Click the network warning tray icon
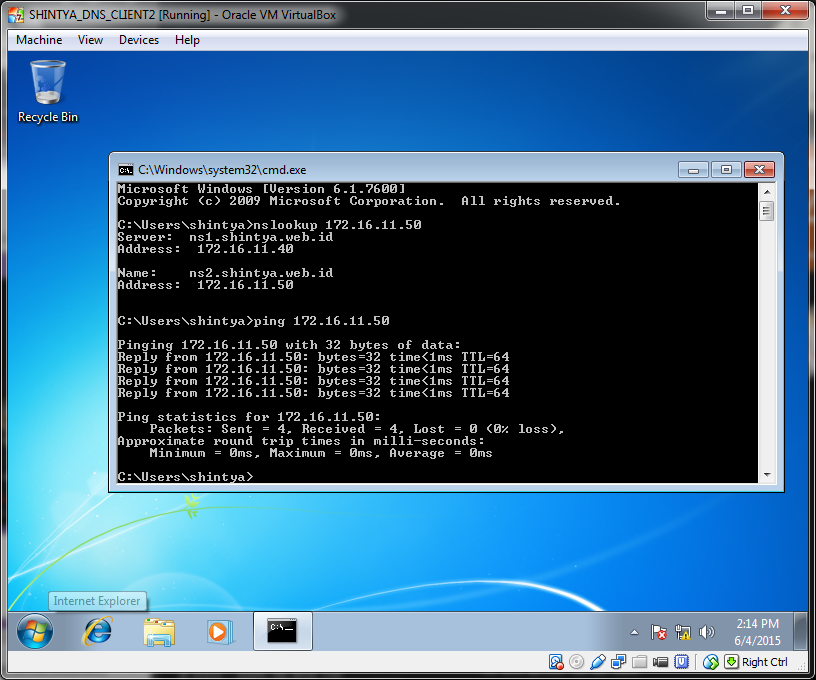The height and width of the screenshot is (680, 816). tap(682, 633)
